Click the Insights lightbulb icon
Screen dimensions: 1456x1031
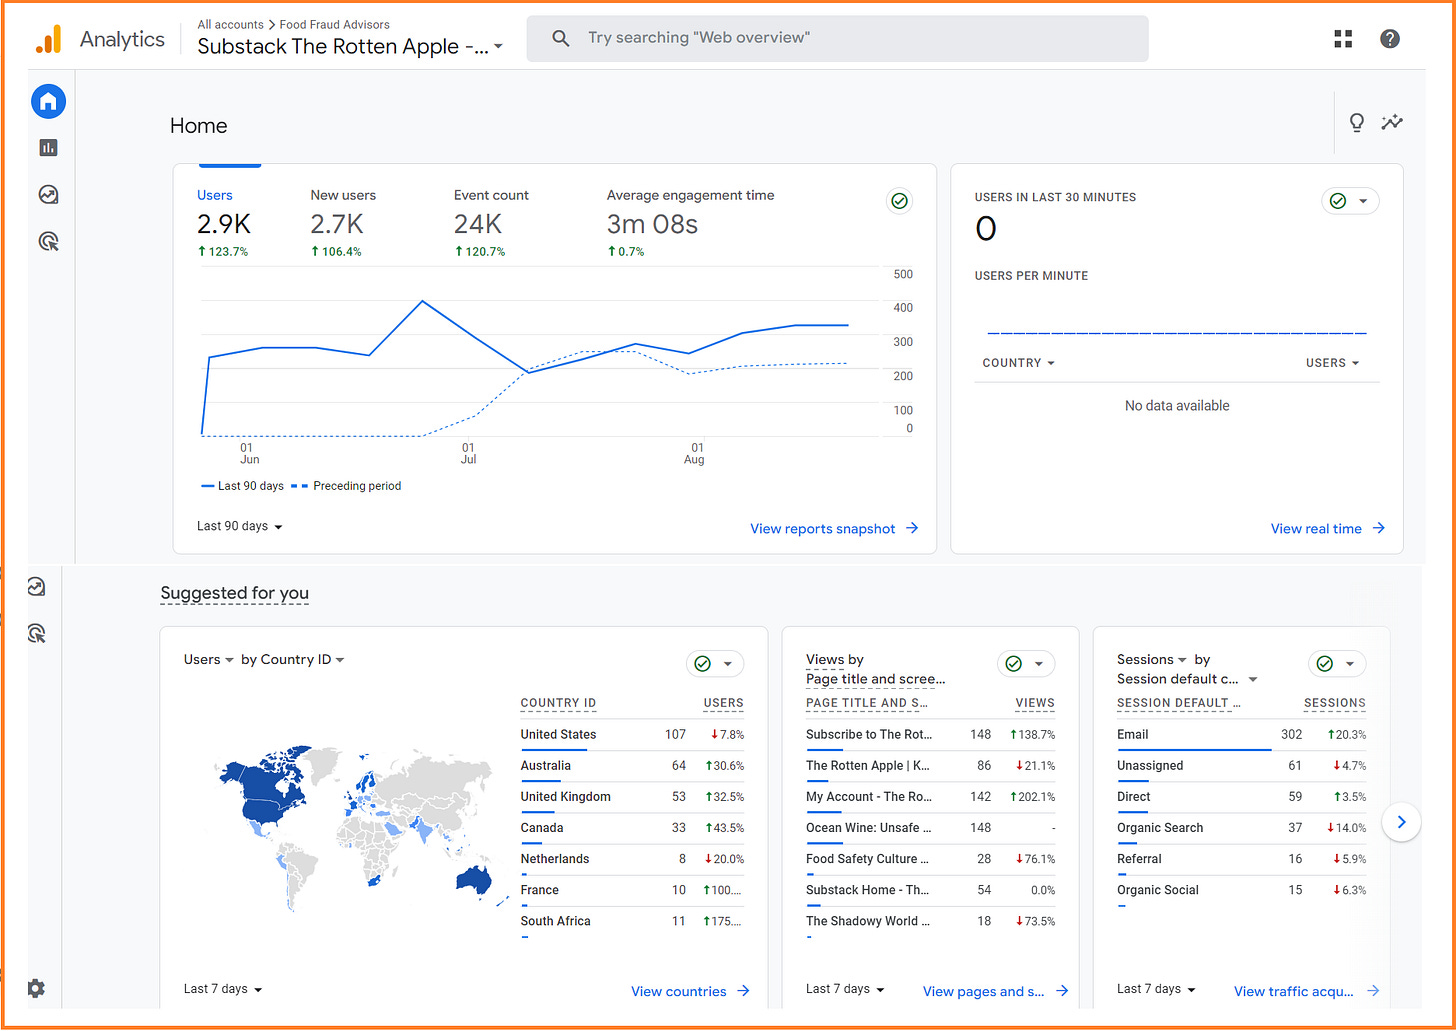[x=1356, y=123]
